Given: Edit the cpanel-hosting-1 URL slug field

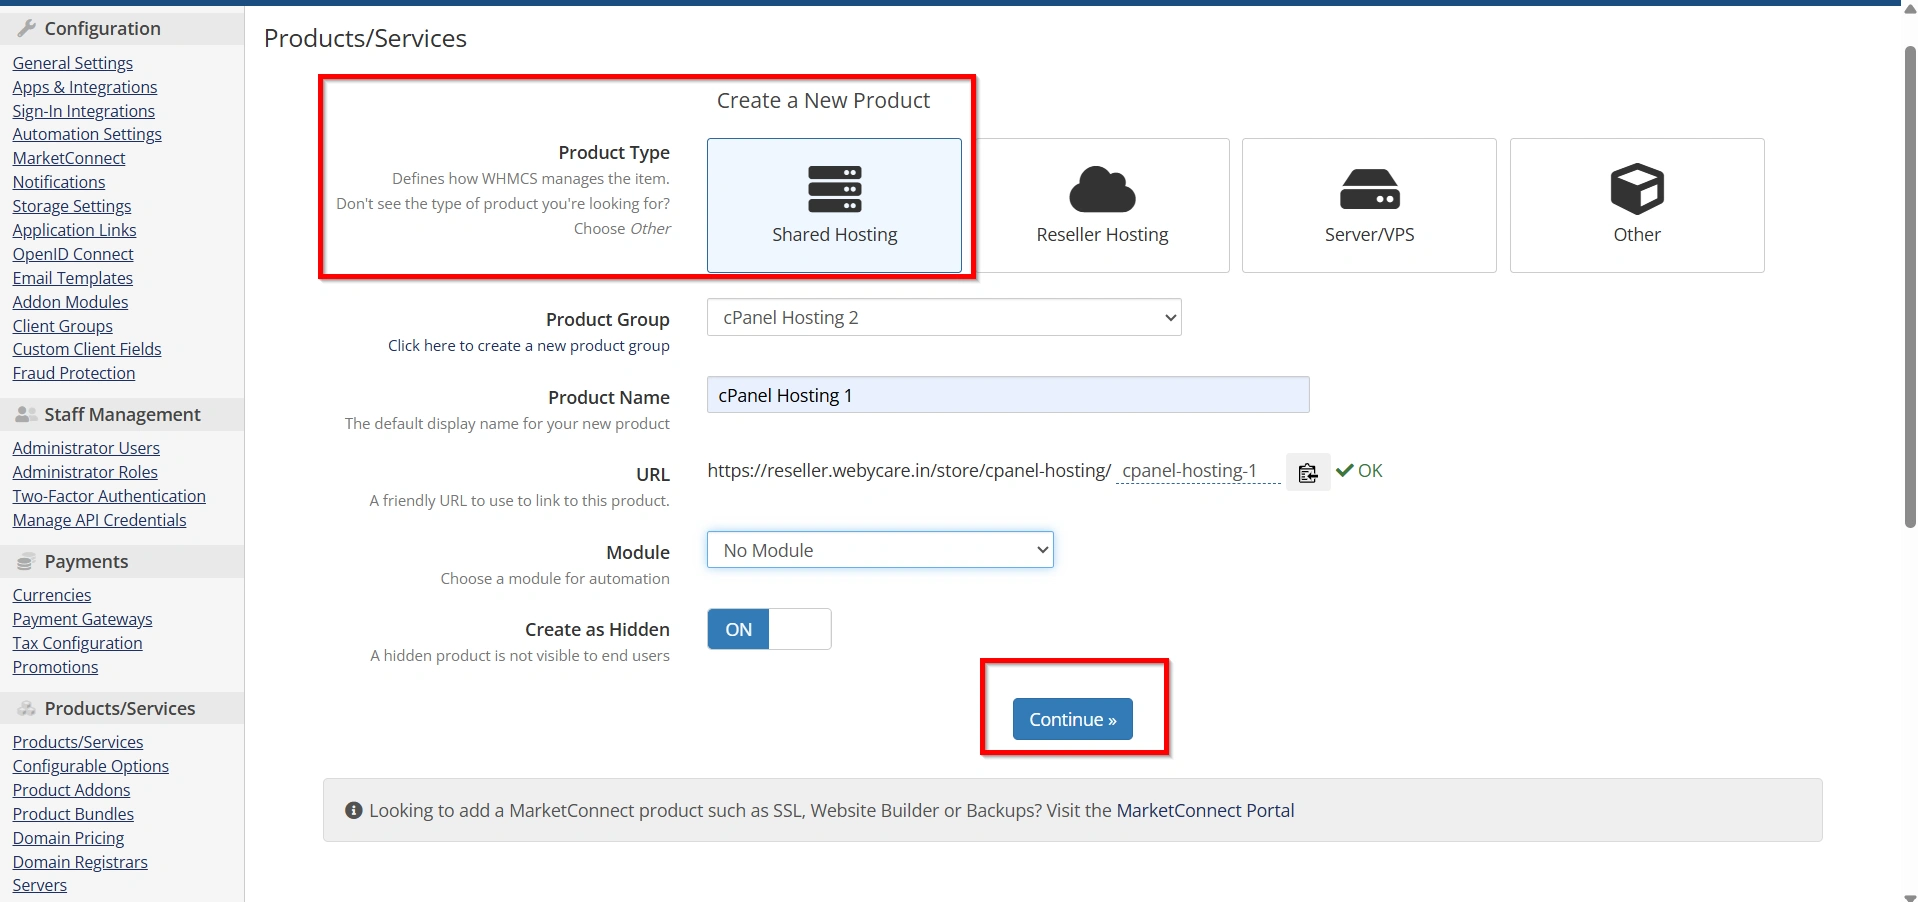Looking at the screenshot, I should (x=1198, y=470).
